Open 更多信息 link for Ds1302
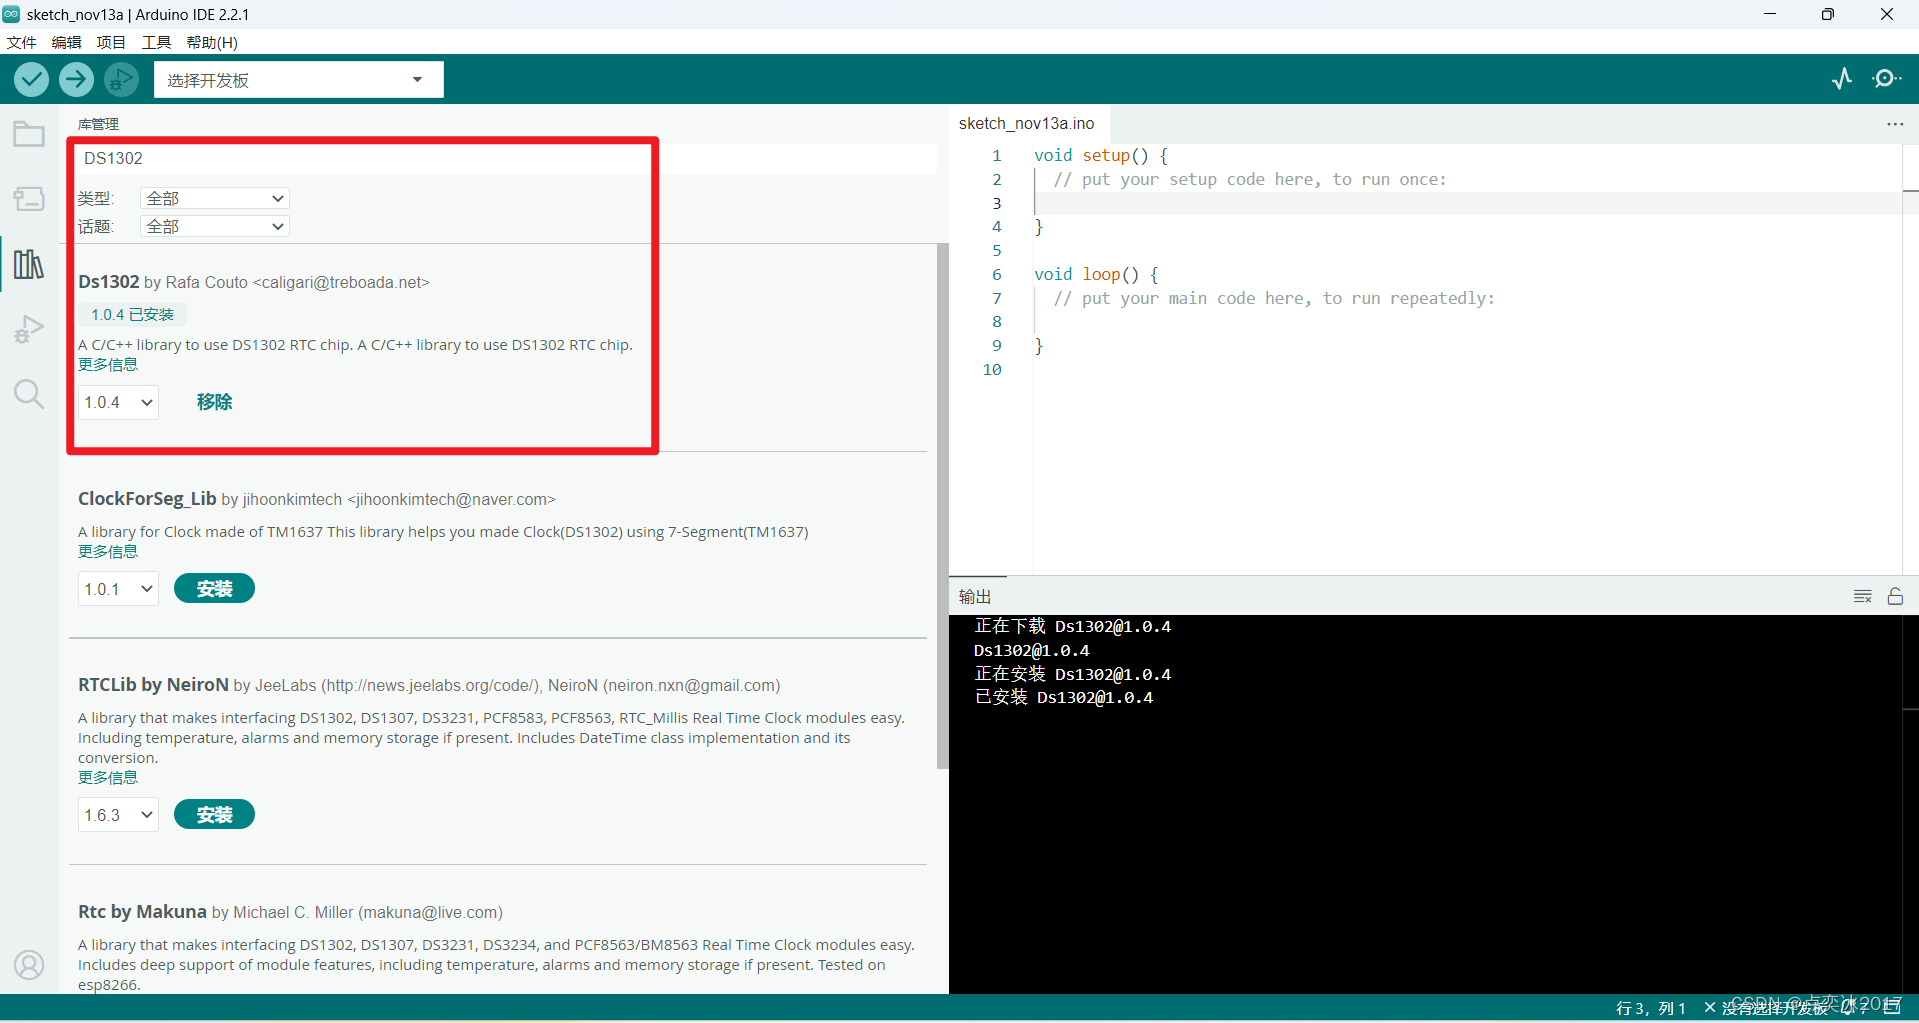The width and height of the screenshot is (1919, 1023). [x=108, y=365]
